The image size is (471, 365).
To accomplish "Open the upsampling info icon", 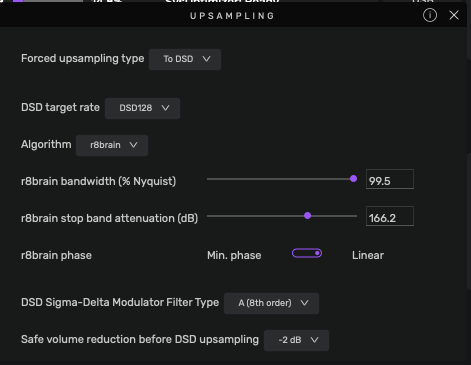I will pyautogui.click(x=430, y=15).
